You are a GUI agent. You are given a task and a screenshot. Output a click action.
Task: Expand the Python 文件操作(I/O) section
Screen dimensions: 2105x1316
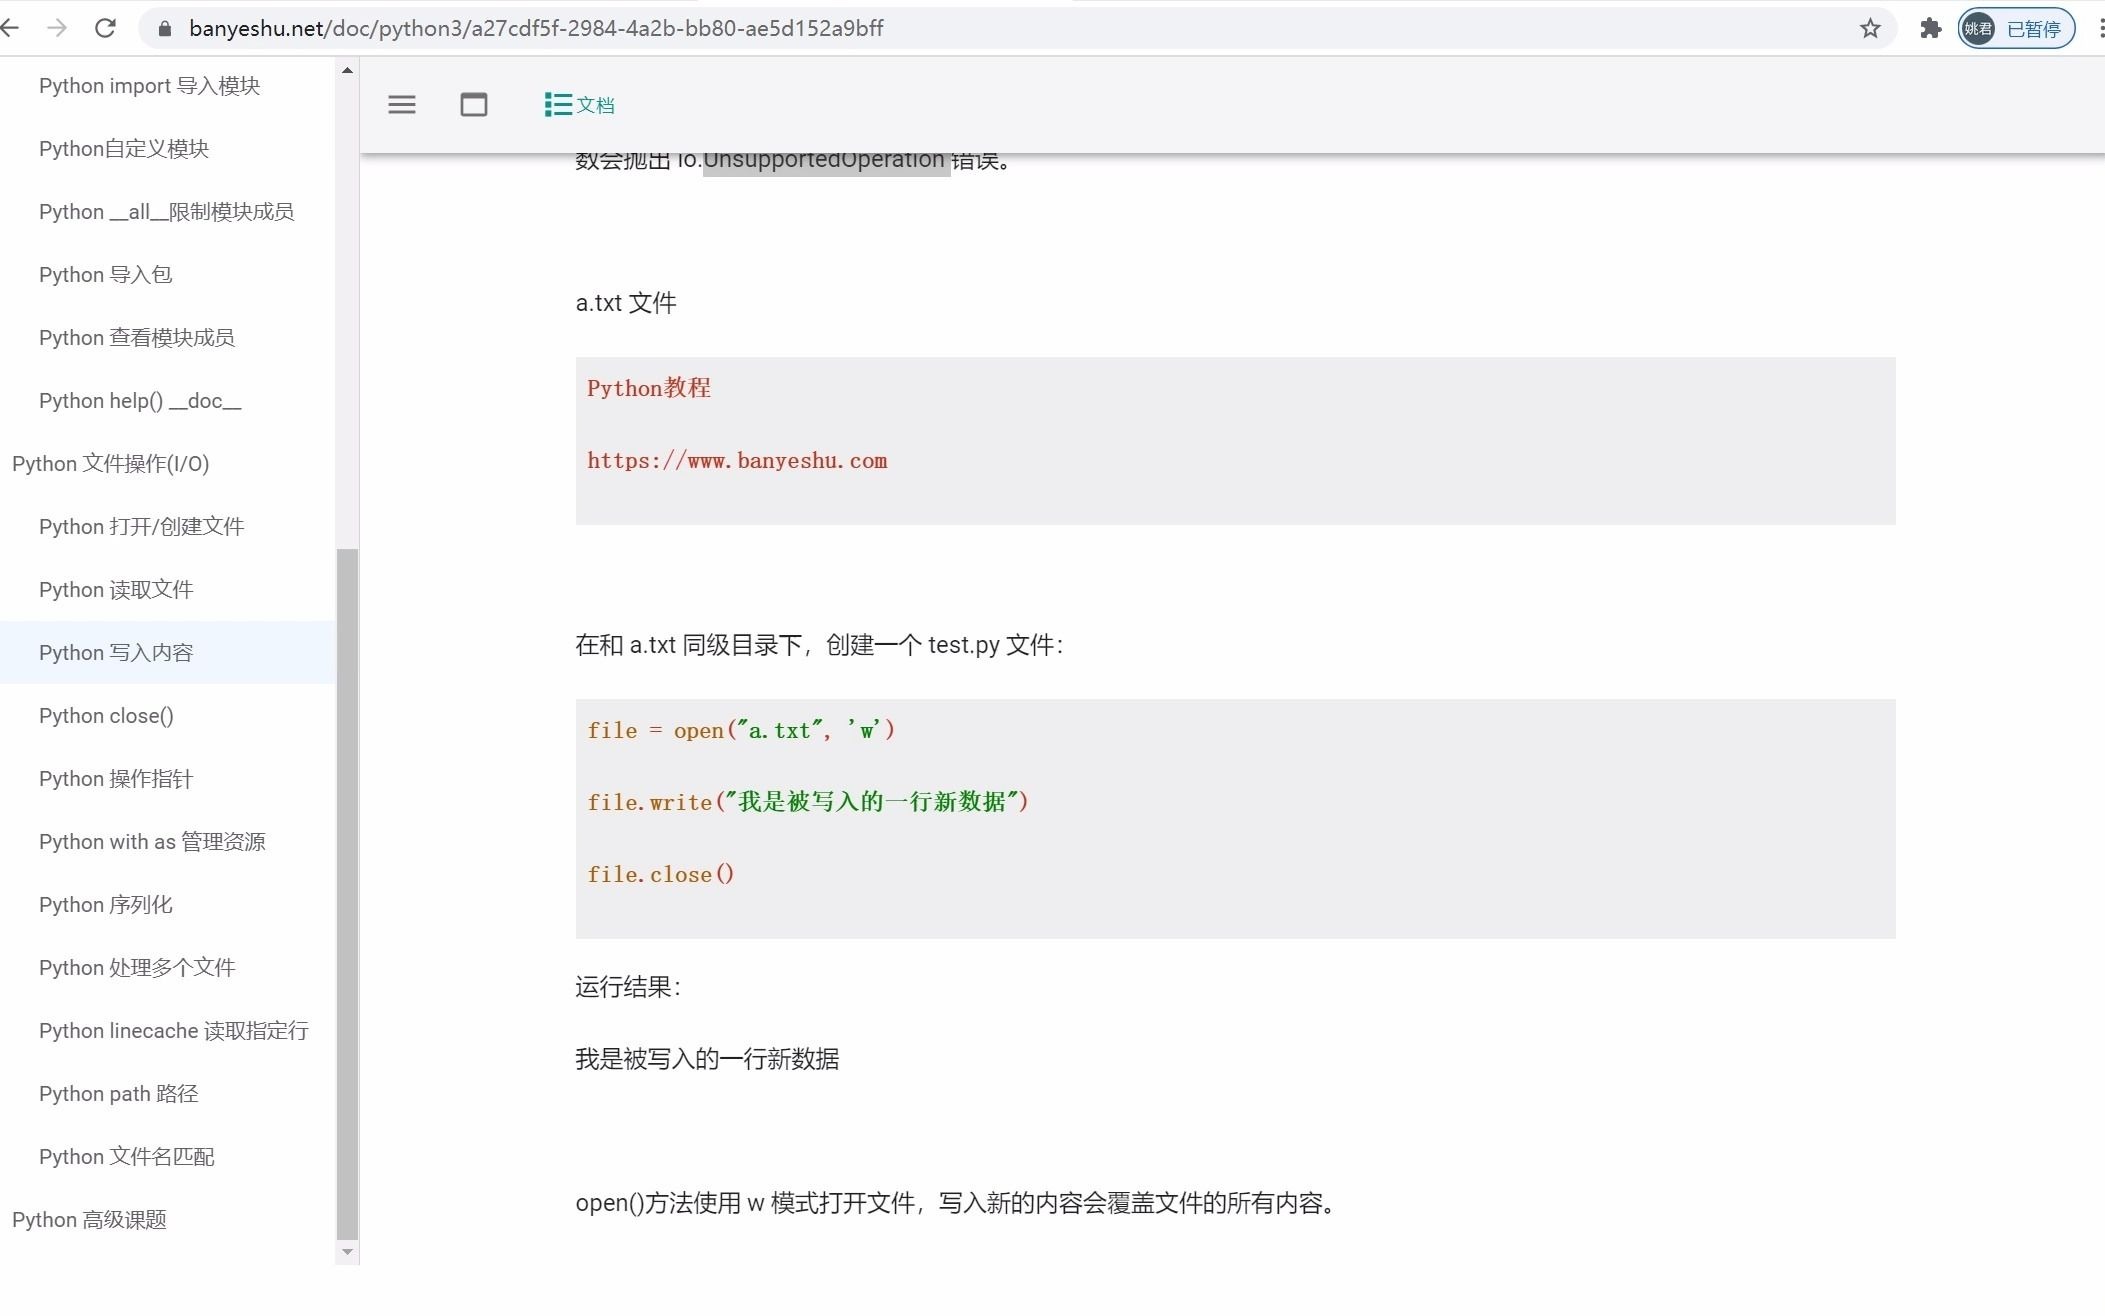[x=110, y=463]
